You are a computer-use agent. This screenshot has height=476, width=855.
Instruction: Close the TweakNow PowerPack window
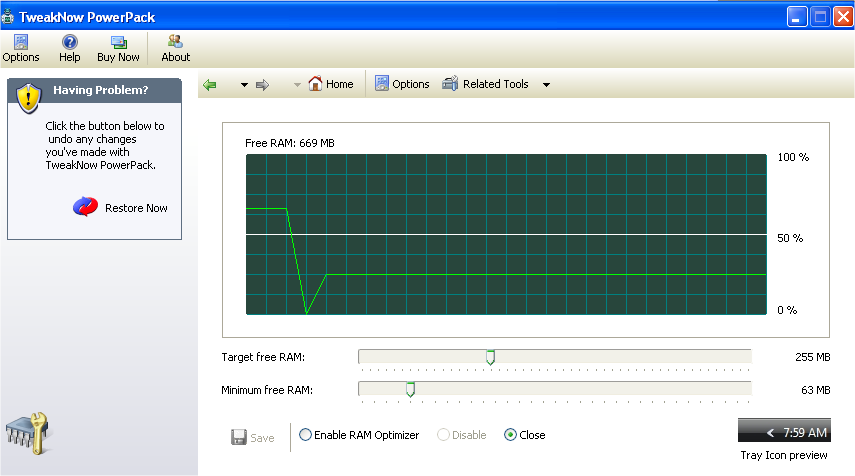coord(843,17)
